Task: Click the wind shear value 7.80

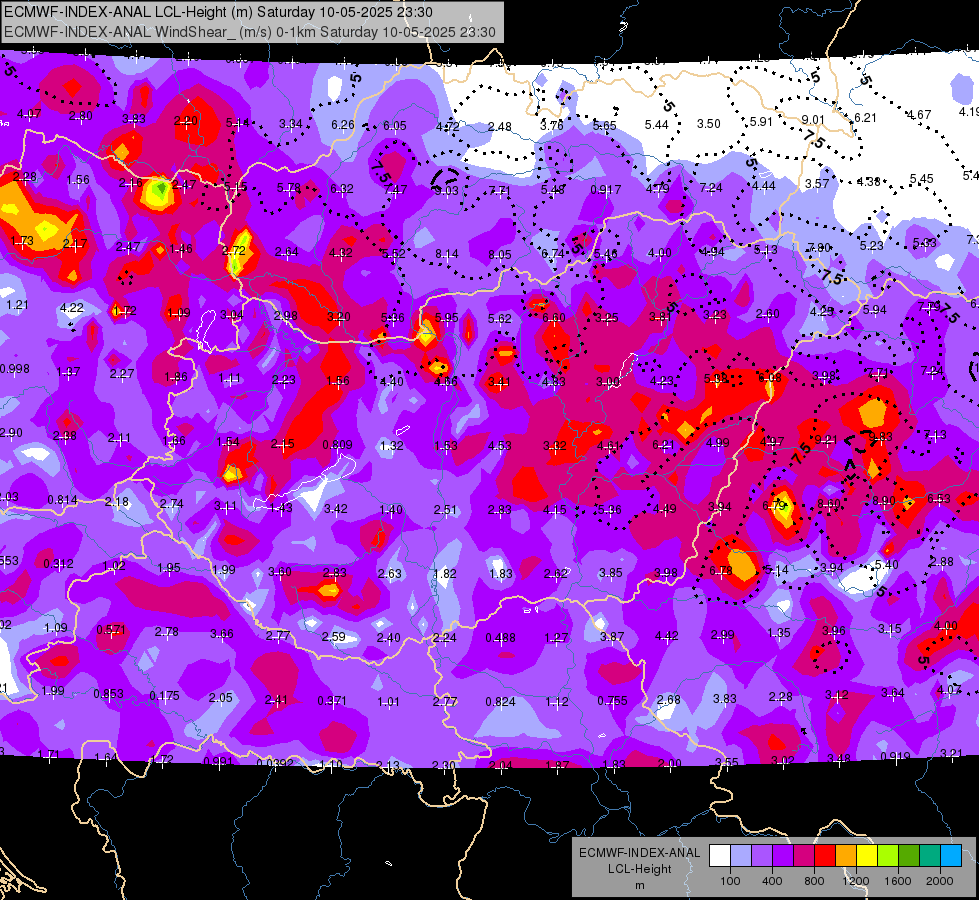Action: (819, 248)
